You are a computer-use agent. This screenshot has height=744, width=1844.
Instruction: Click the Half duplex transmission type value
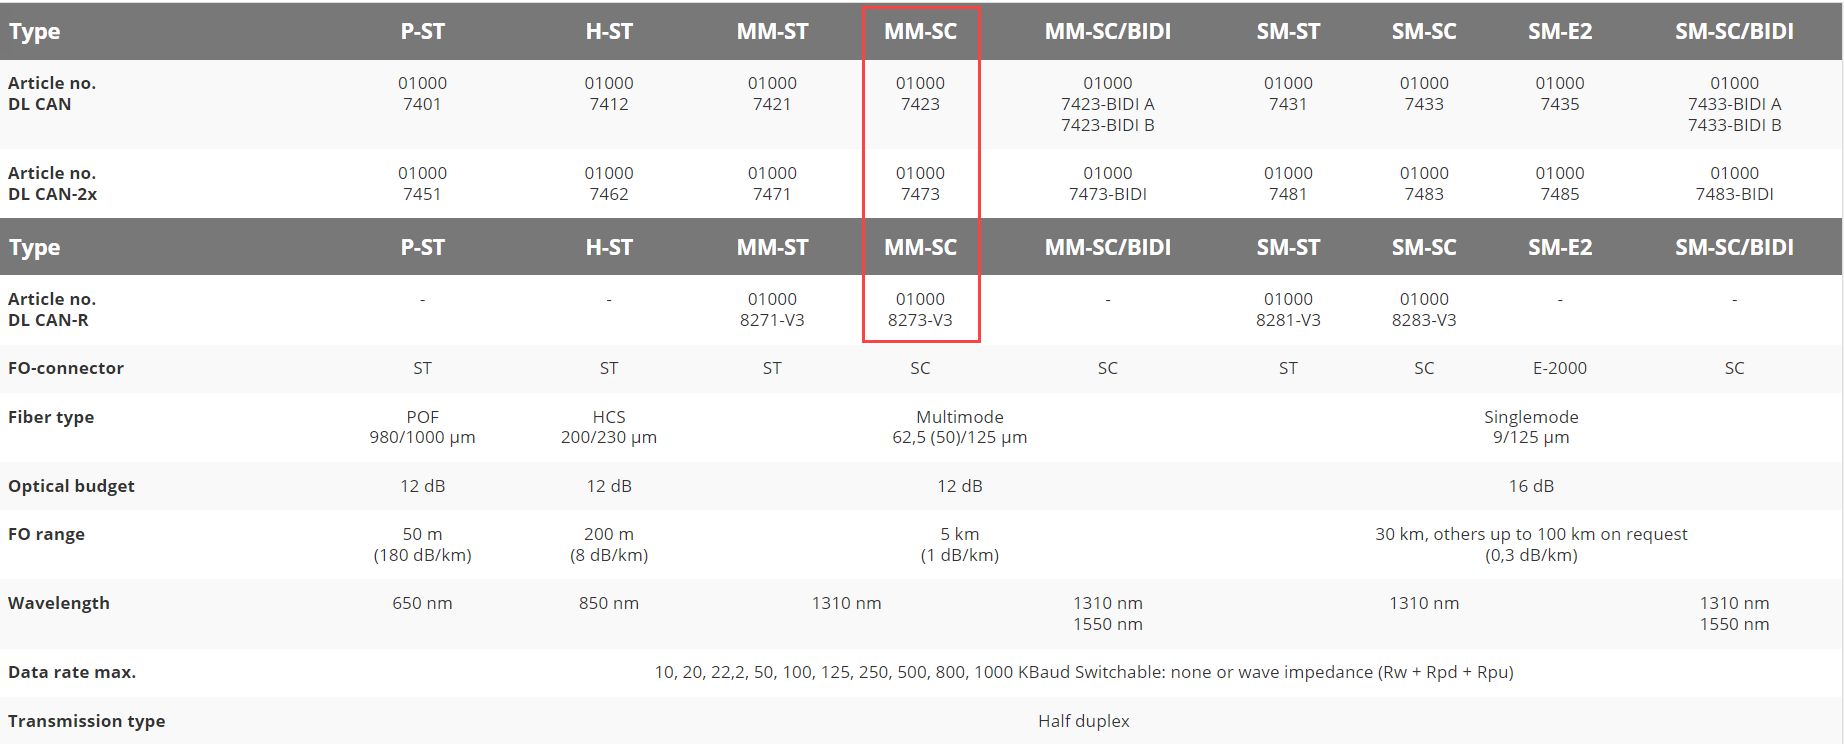click(1083, 721)
